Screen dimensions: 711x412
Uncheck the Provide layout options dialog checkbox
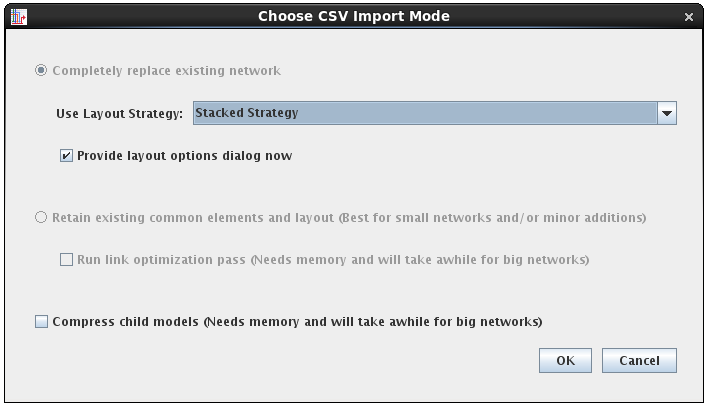point(67,156)
